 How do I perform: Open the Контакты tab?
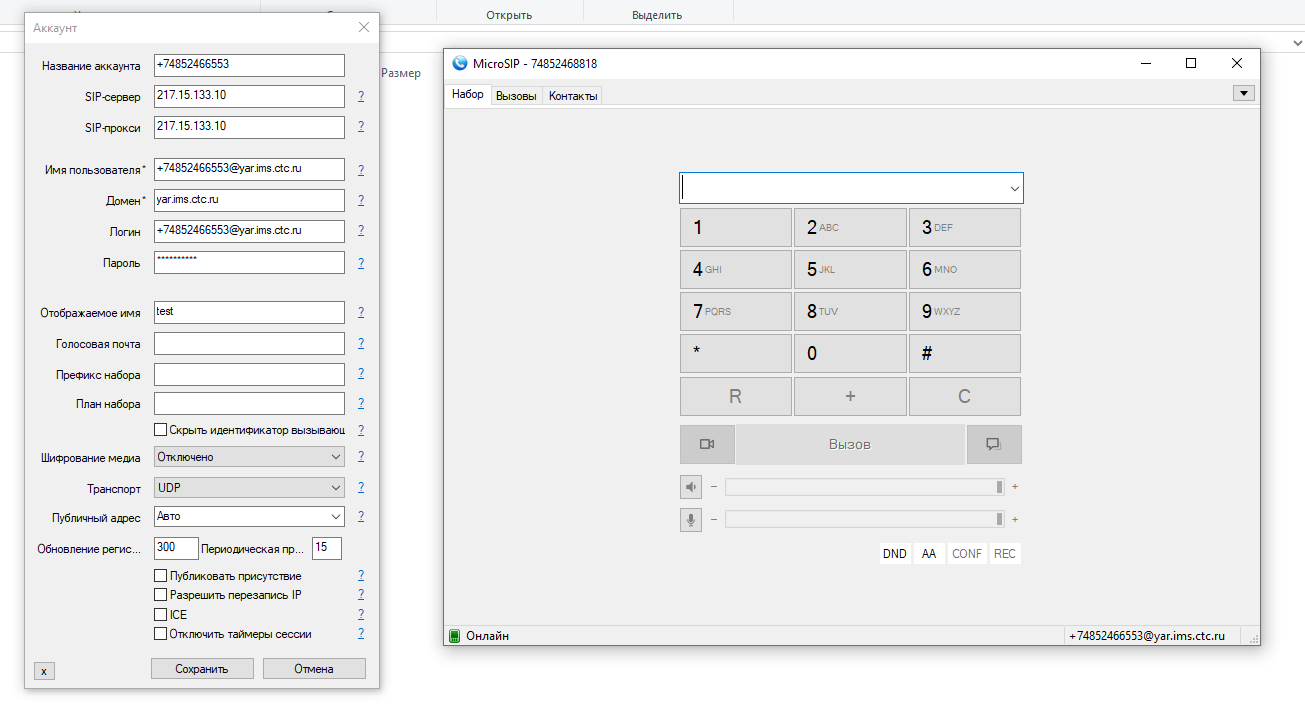[573, 96]
